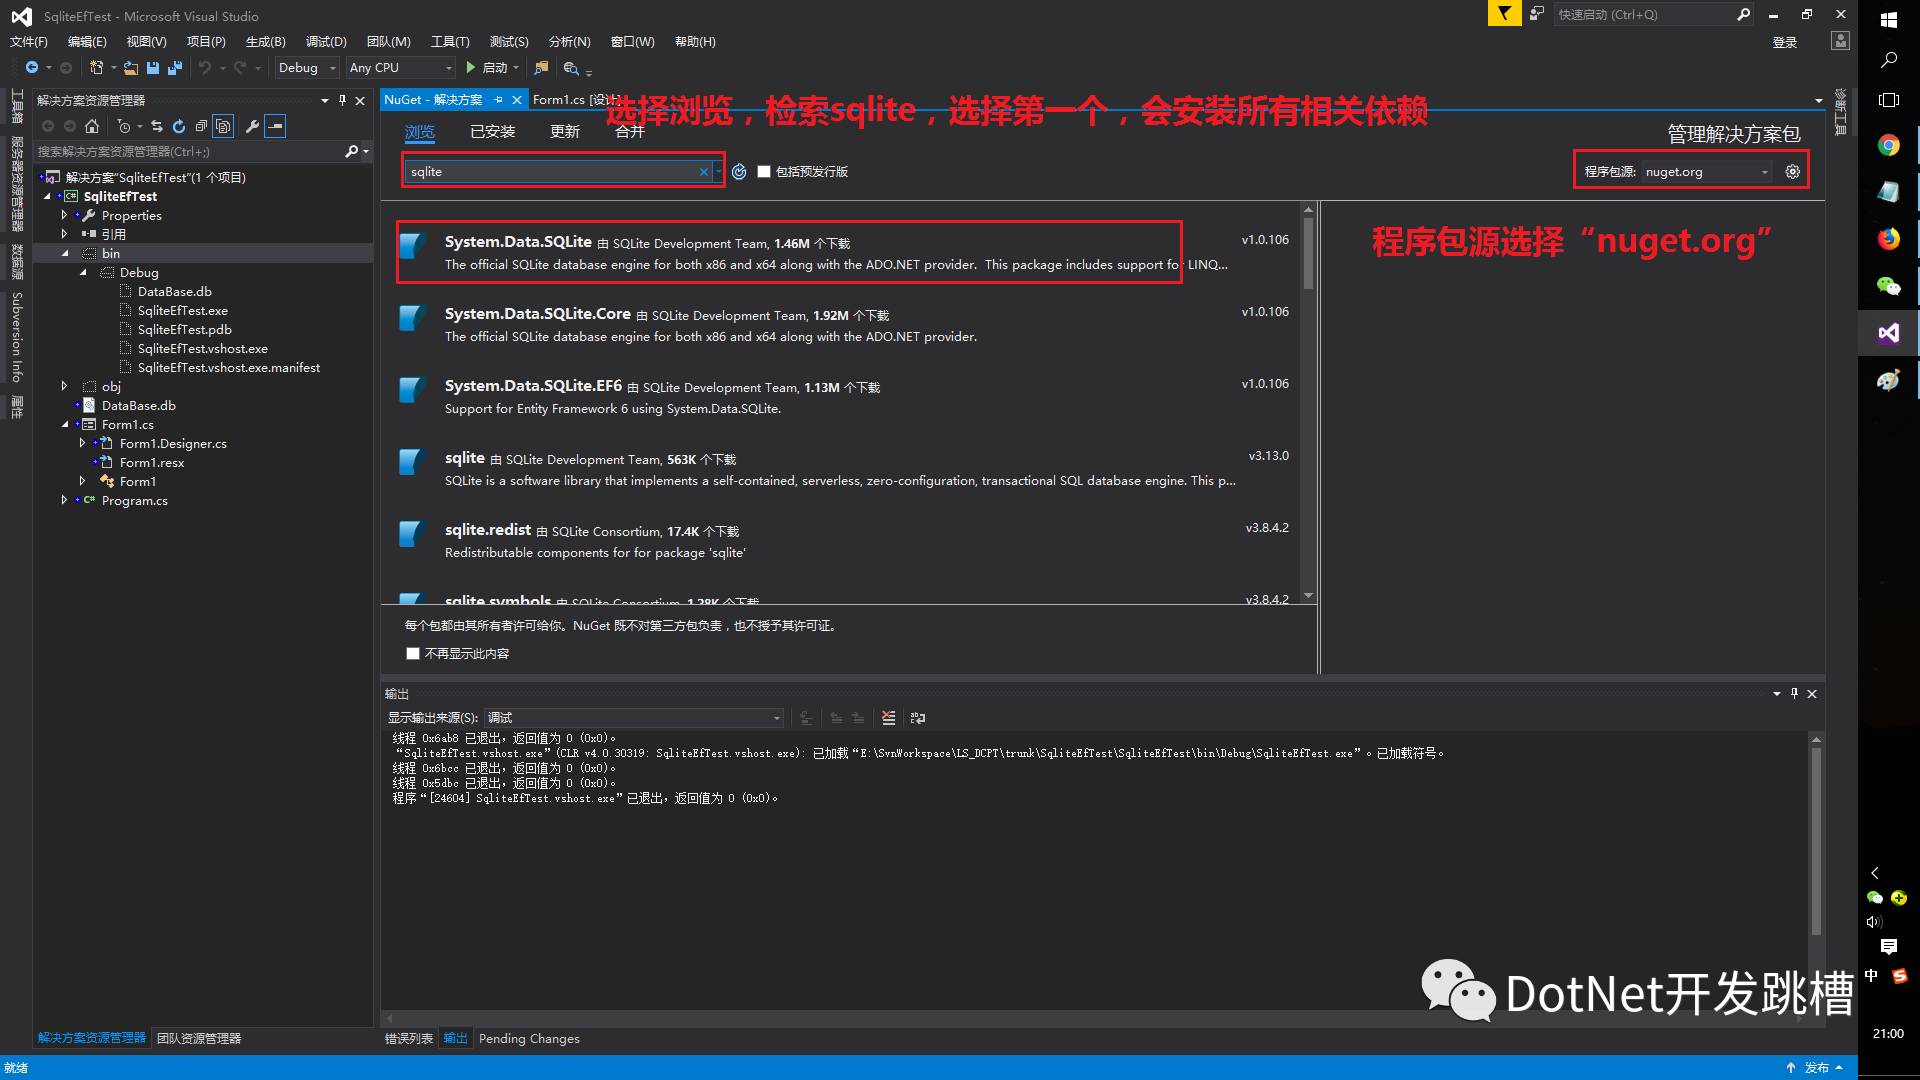This screenshot has width=1920, height=1080.
Task: Toggle Preview Selected Items icon
Action: pyautogui.click(x=276, y=126)
